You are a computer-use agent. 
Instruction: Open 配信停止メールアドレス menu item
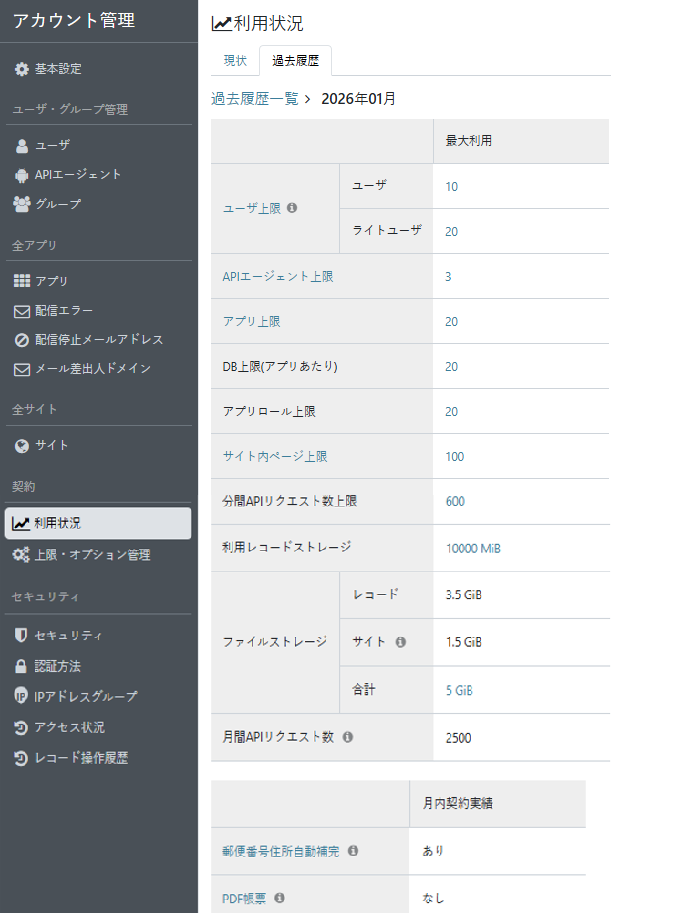pos(98,339)
